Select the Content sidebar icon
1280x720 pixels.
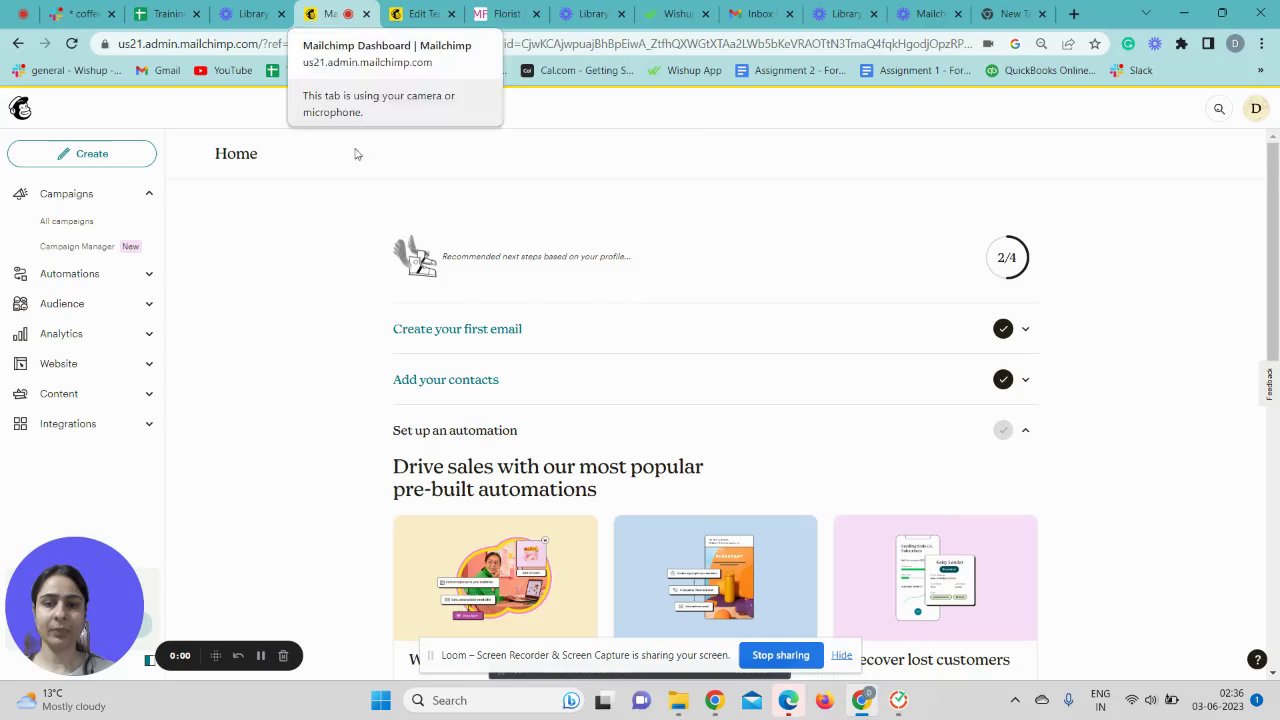(20, 394)
